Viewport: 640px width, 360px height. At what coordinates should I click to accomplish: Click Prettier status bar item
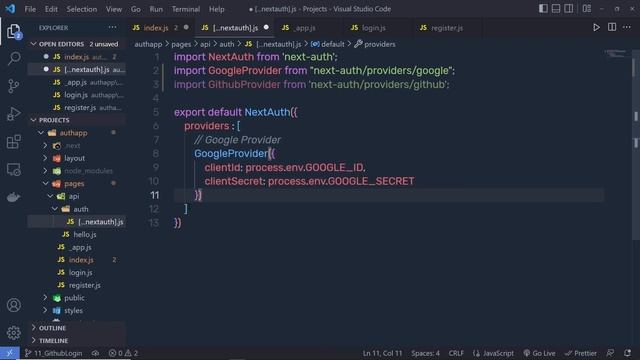tap(580, 353)
